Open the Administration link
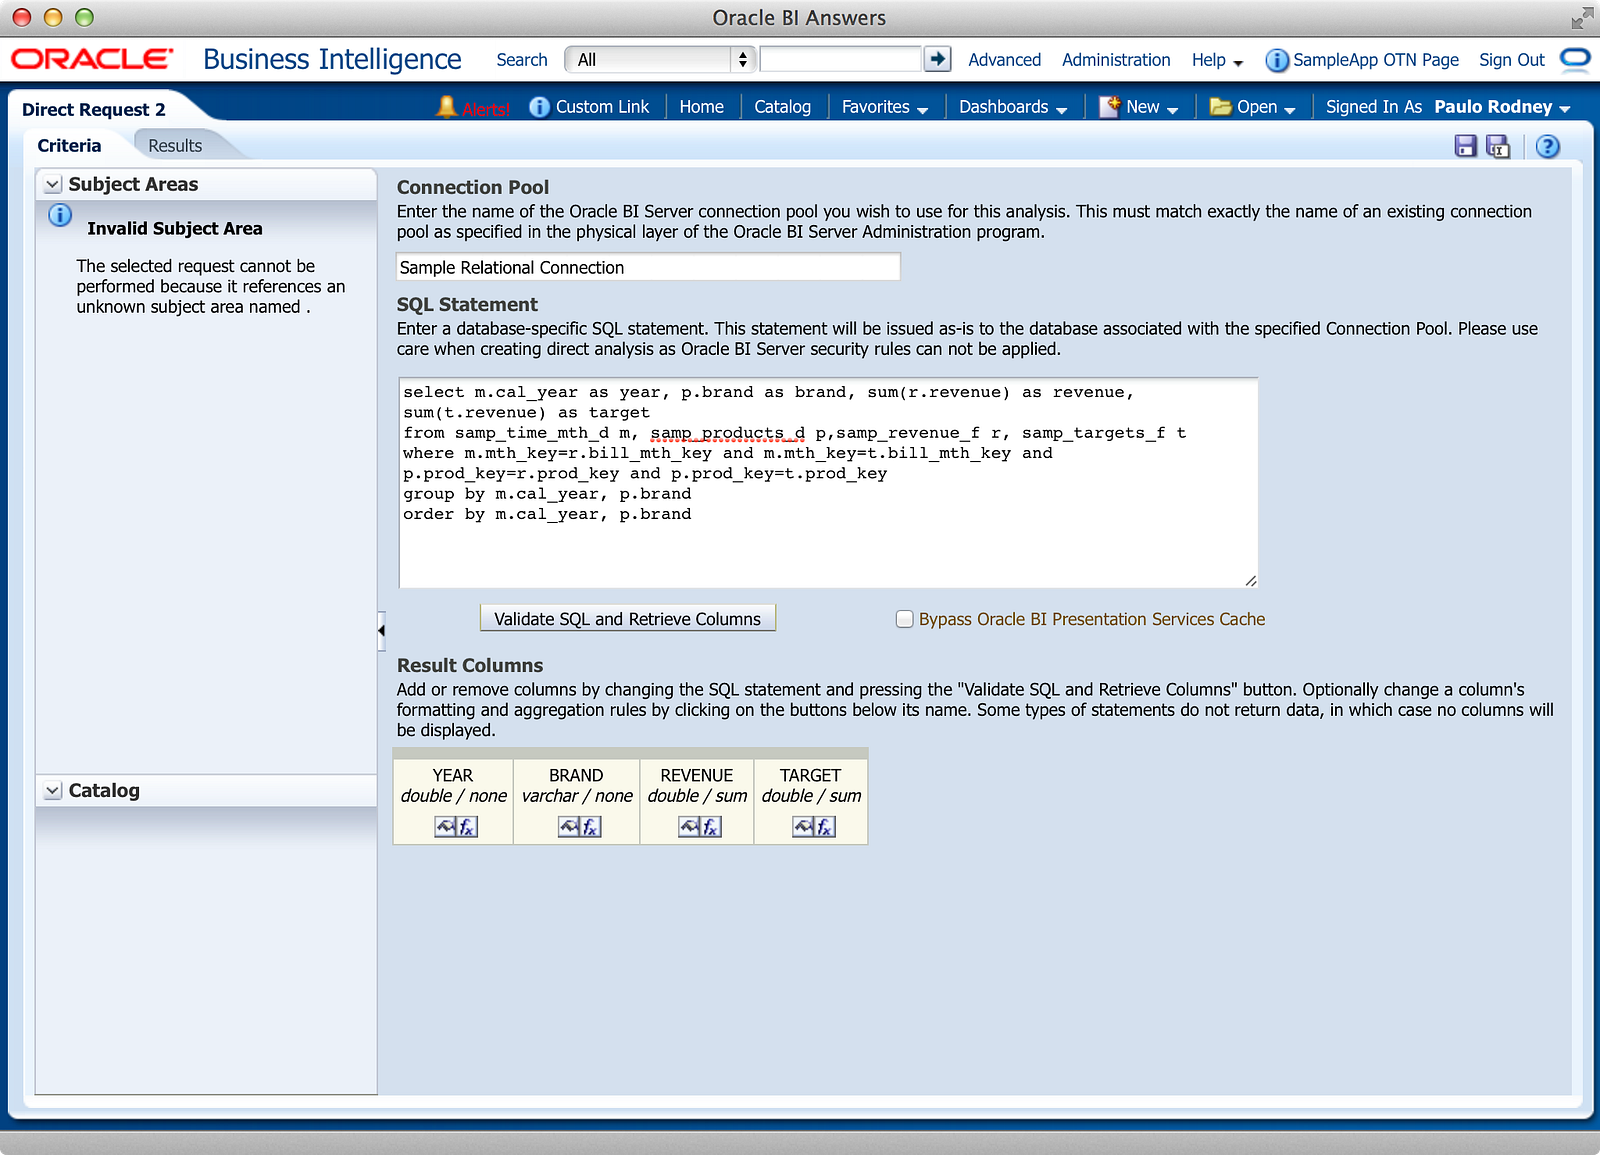 point(1116,60)
